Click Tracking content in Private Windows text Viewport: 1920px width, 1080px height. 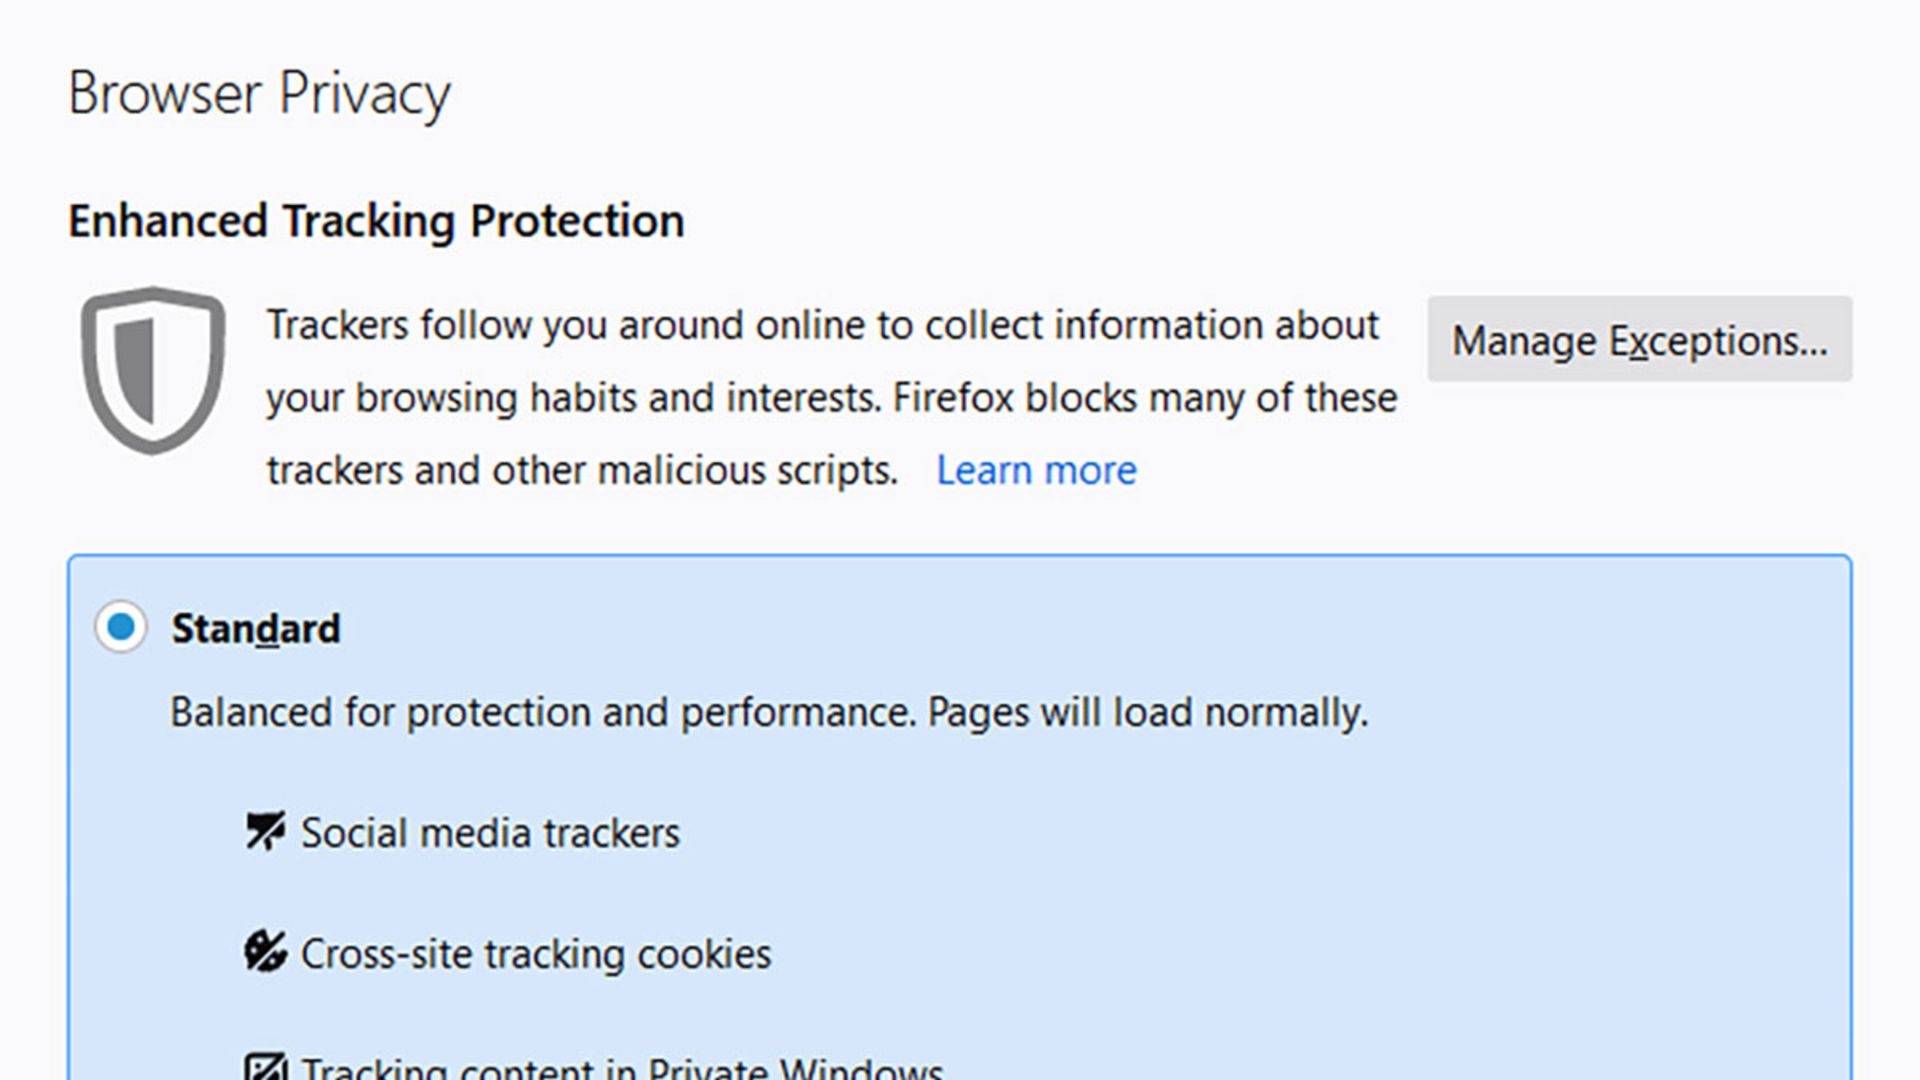pos(622,1068)
